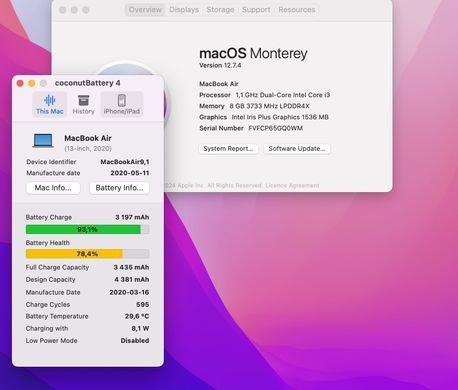Click the yellow Battery Health 78,4% bar
458x390 pixels.
pos(87,254)
